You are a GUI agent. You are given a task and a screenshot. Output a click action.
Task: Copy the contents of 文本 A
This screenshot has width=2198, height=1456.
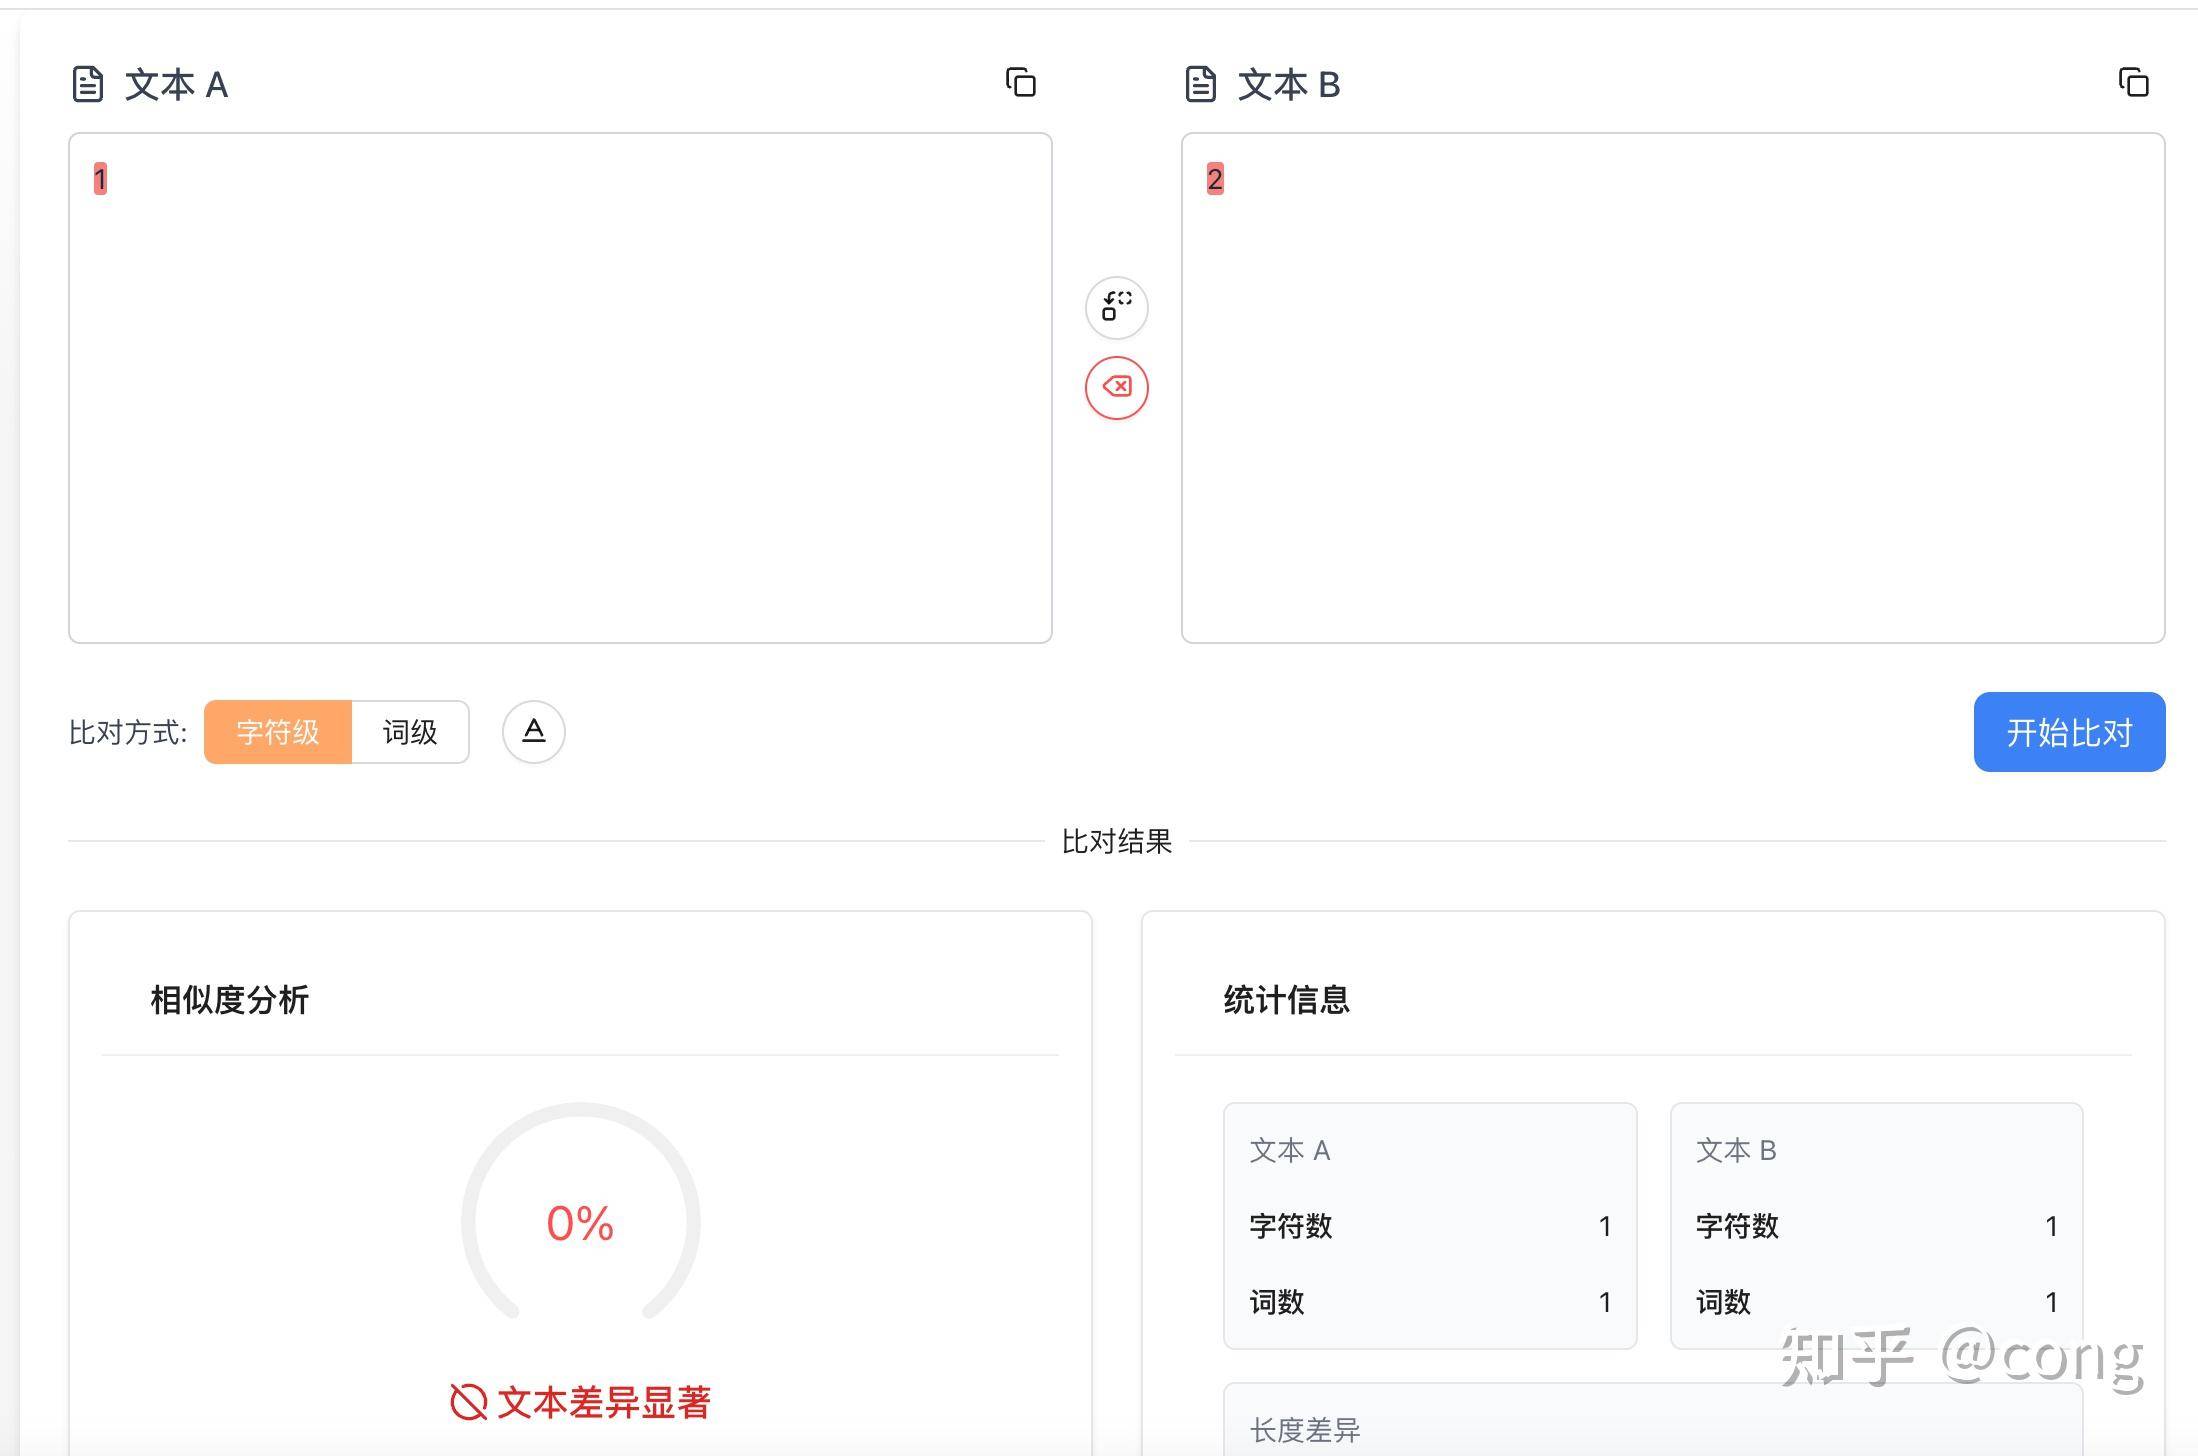(x=1020, y=83)
